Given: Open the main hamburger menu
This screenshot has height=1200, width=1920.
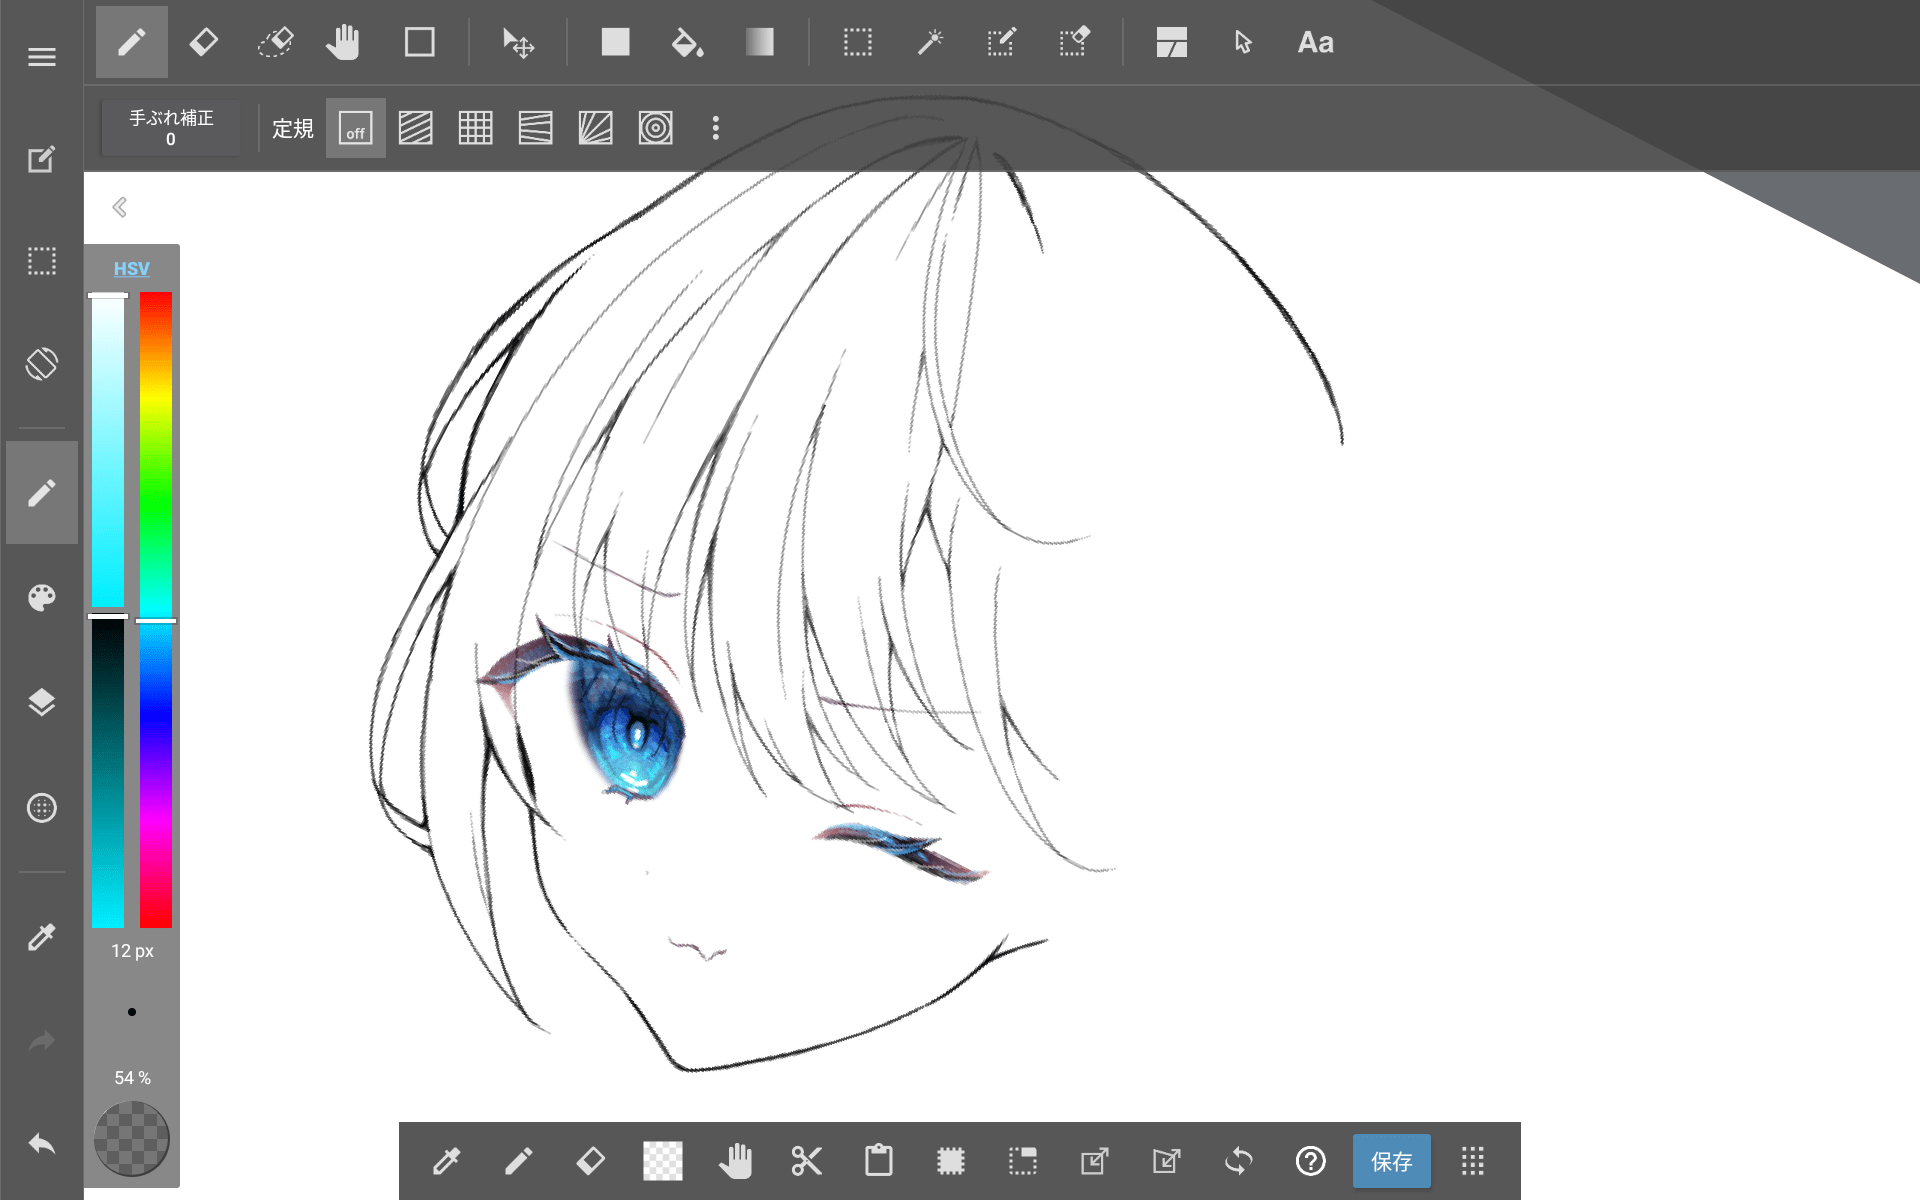Looking at the screenshot, I should tap(42, 57).
